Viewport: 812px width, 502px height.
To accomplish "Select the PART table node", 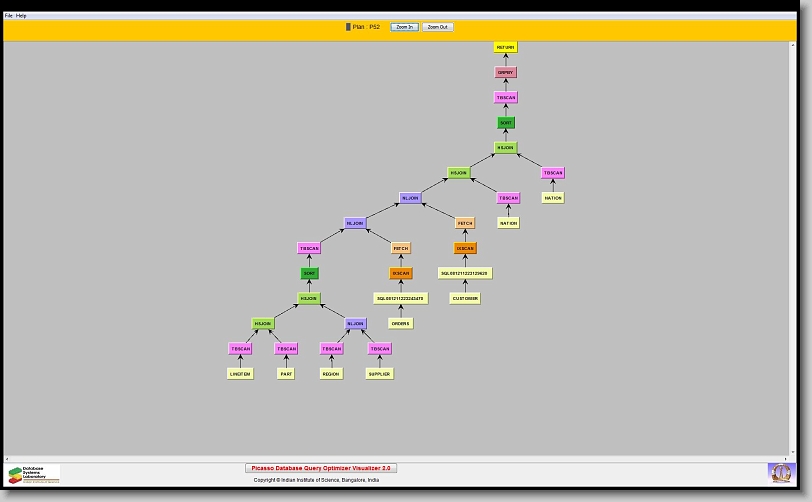I will point(286,374).
